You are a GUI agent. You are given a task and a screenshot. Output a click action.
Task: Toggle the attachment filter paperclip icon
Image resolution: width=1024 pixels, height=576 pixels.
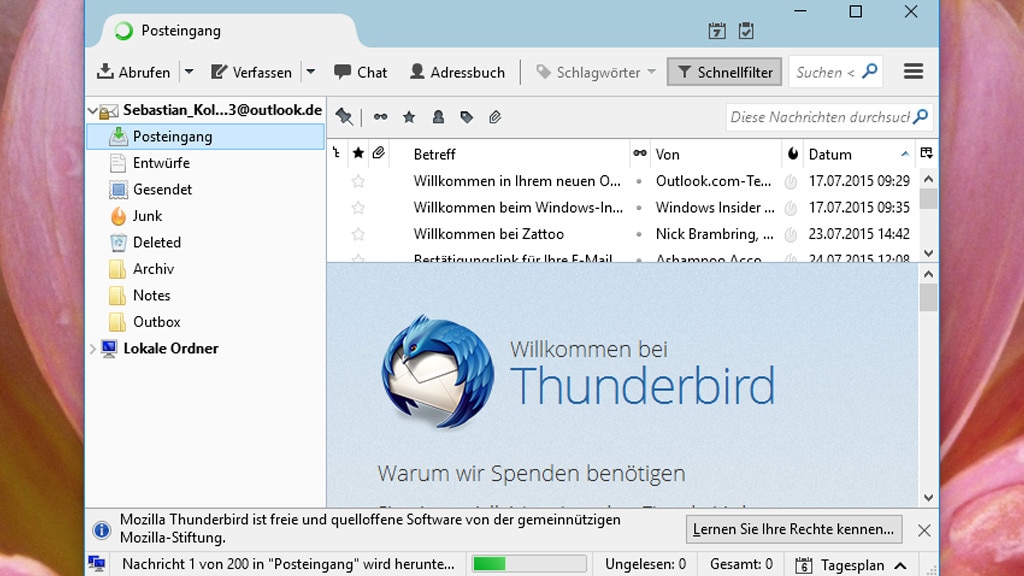pos(495,117)
